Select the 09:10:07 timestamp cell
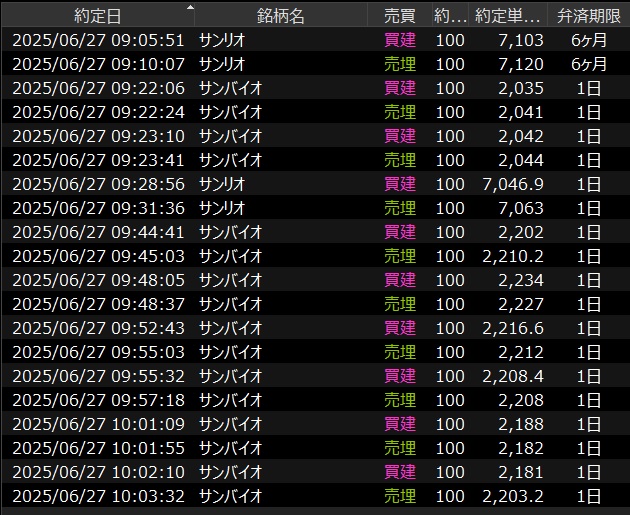The height and width of the screenshot is (515, 630). click(x=98, y=64)
